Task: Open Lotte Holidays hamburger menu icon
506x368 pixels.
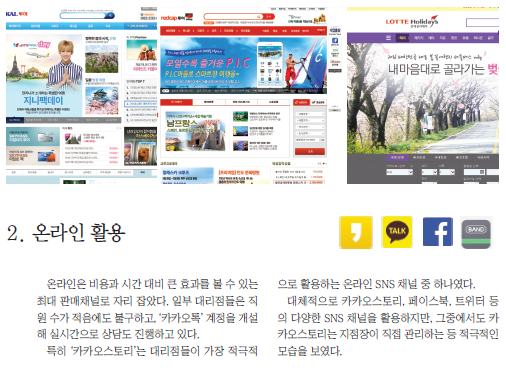Action: (x=388, y=38)
